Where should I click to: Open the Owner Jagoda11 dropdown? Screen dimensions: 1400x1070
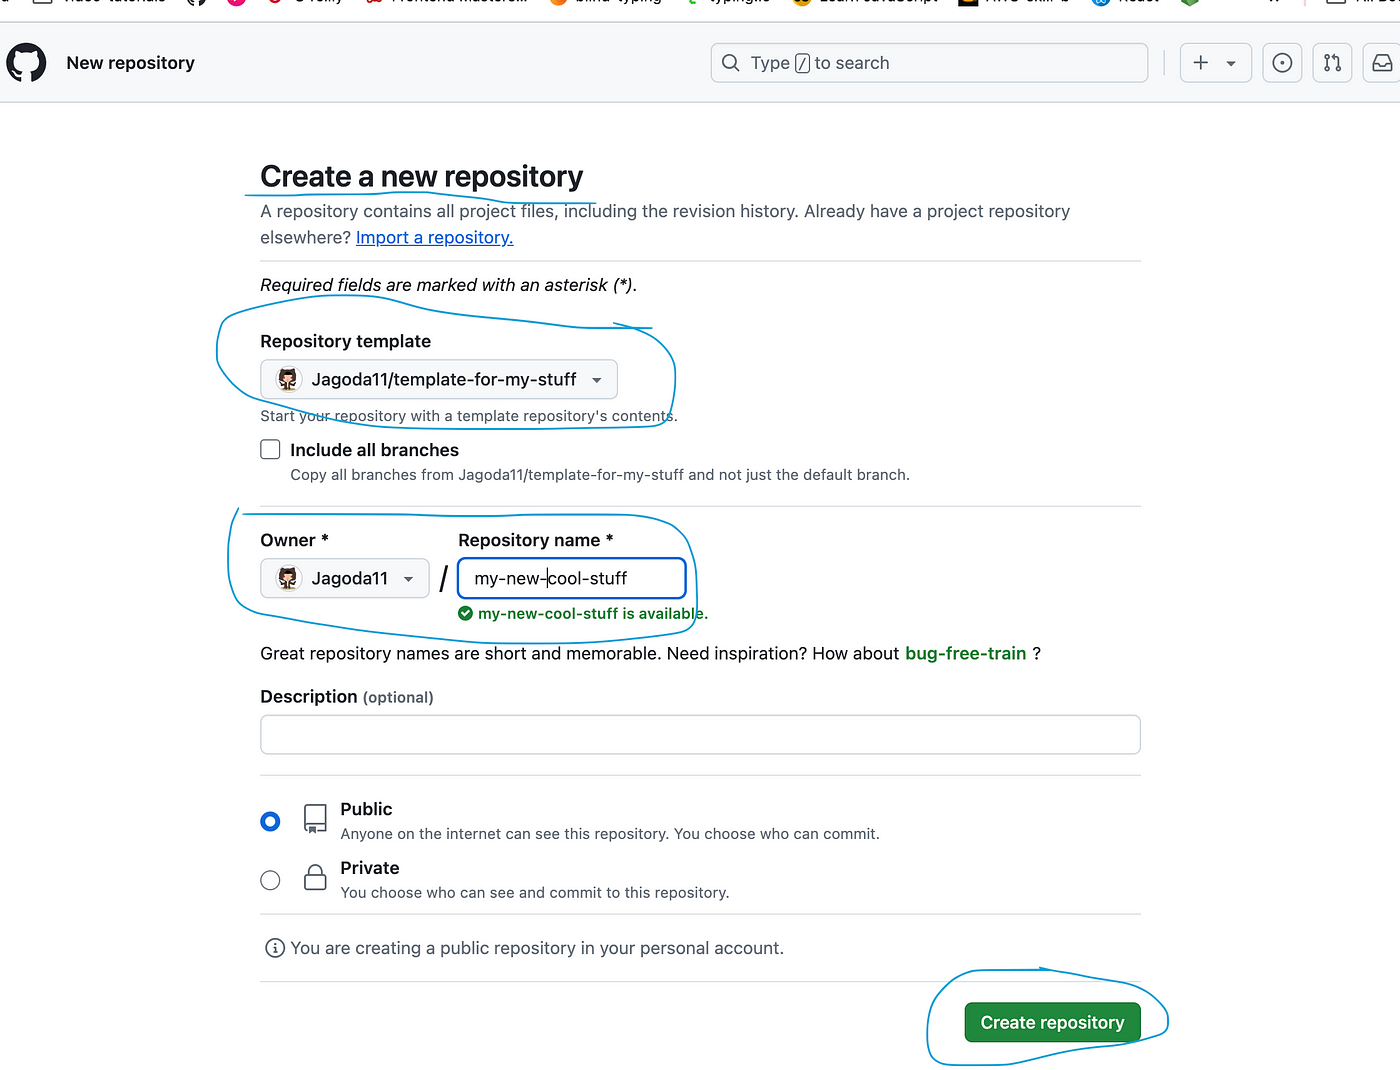coord(345,578)
